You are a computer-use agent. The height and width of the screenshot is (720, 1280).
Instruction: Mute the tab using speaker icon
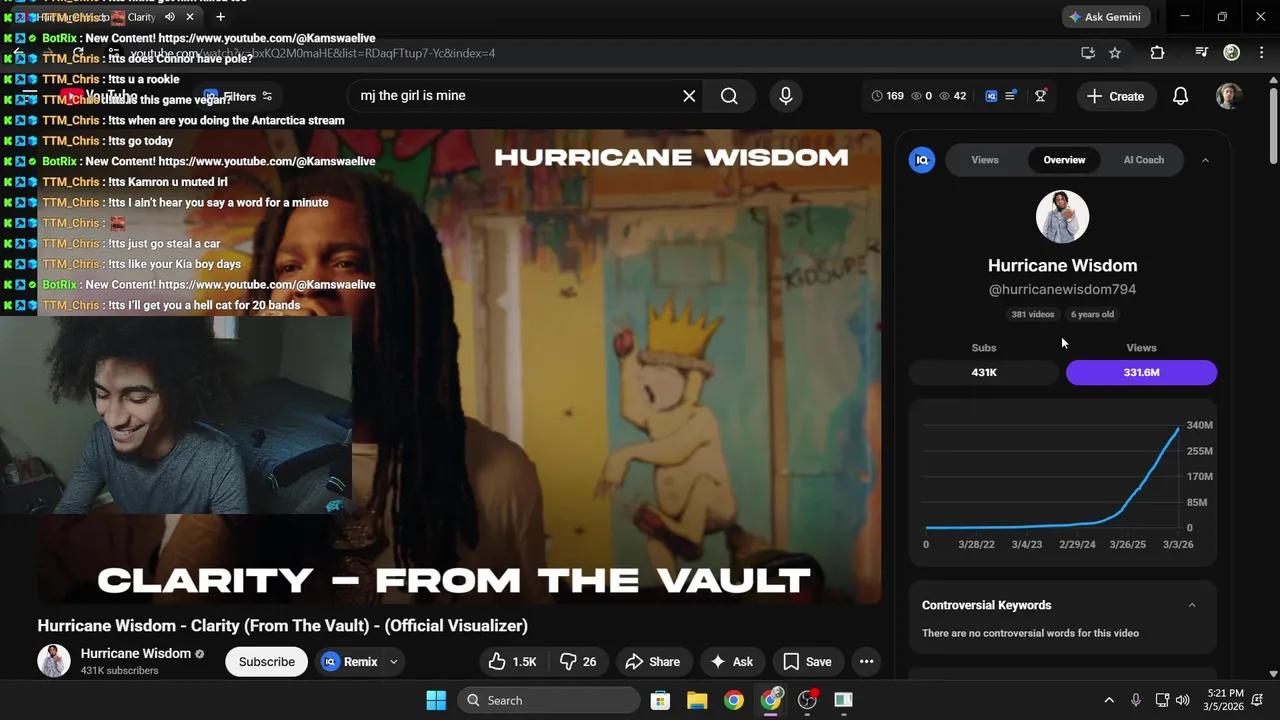click(x=170, y=17)
